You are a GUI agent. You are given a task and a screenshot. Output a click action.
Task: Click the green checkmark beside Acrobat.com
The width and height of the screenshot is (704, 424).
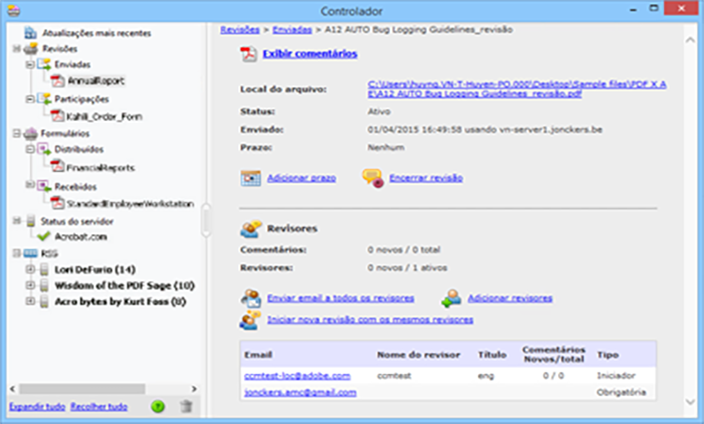tap(44, 236)
